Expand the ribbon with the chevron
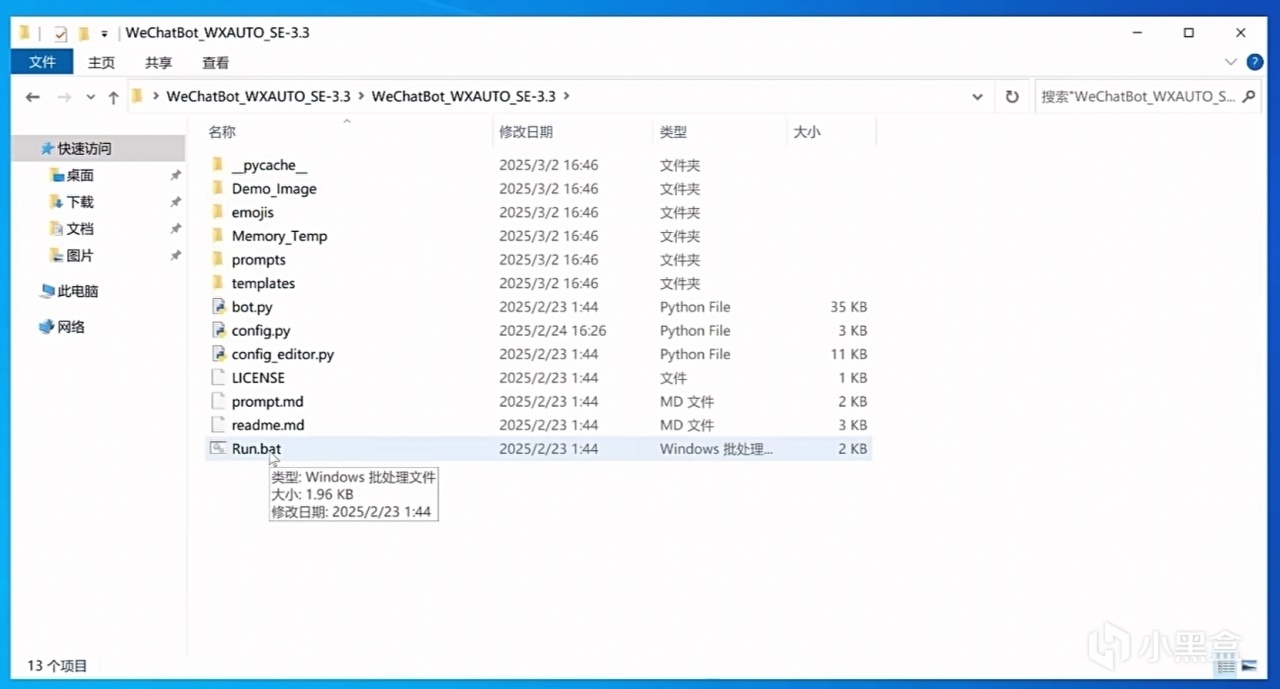The width and height of the screenshot is (1280, 689). tap(1231, 62)
